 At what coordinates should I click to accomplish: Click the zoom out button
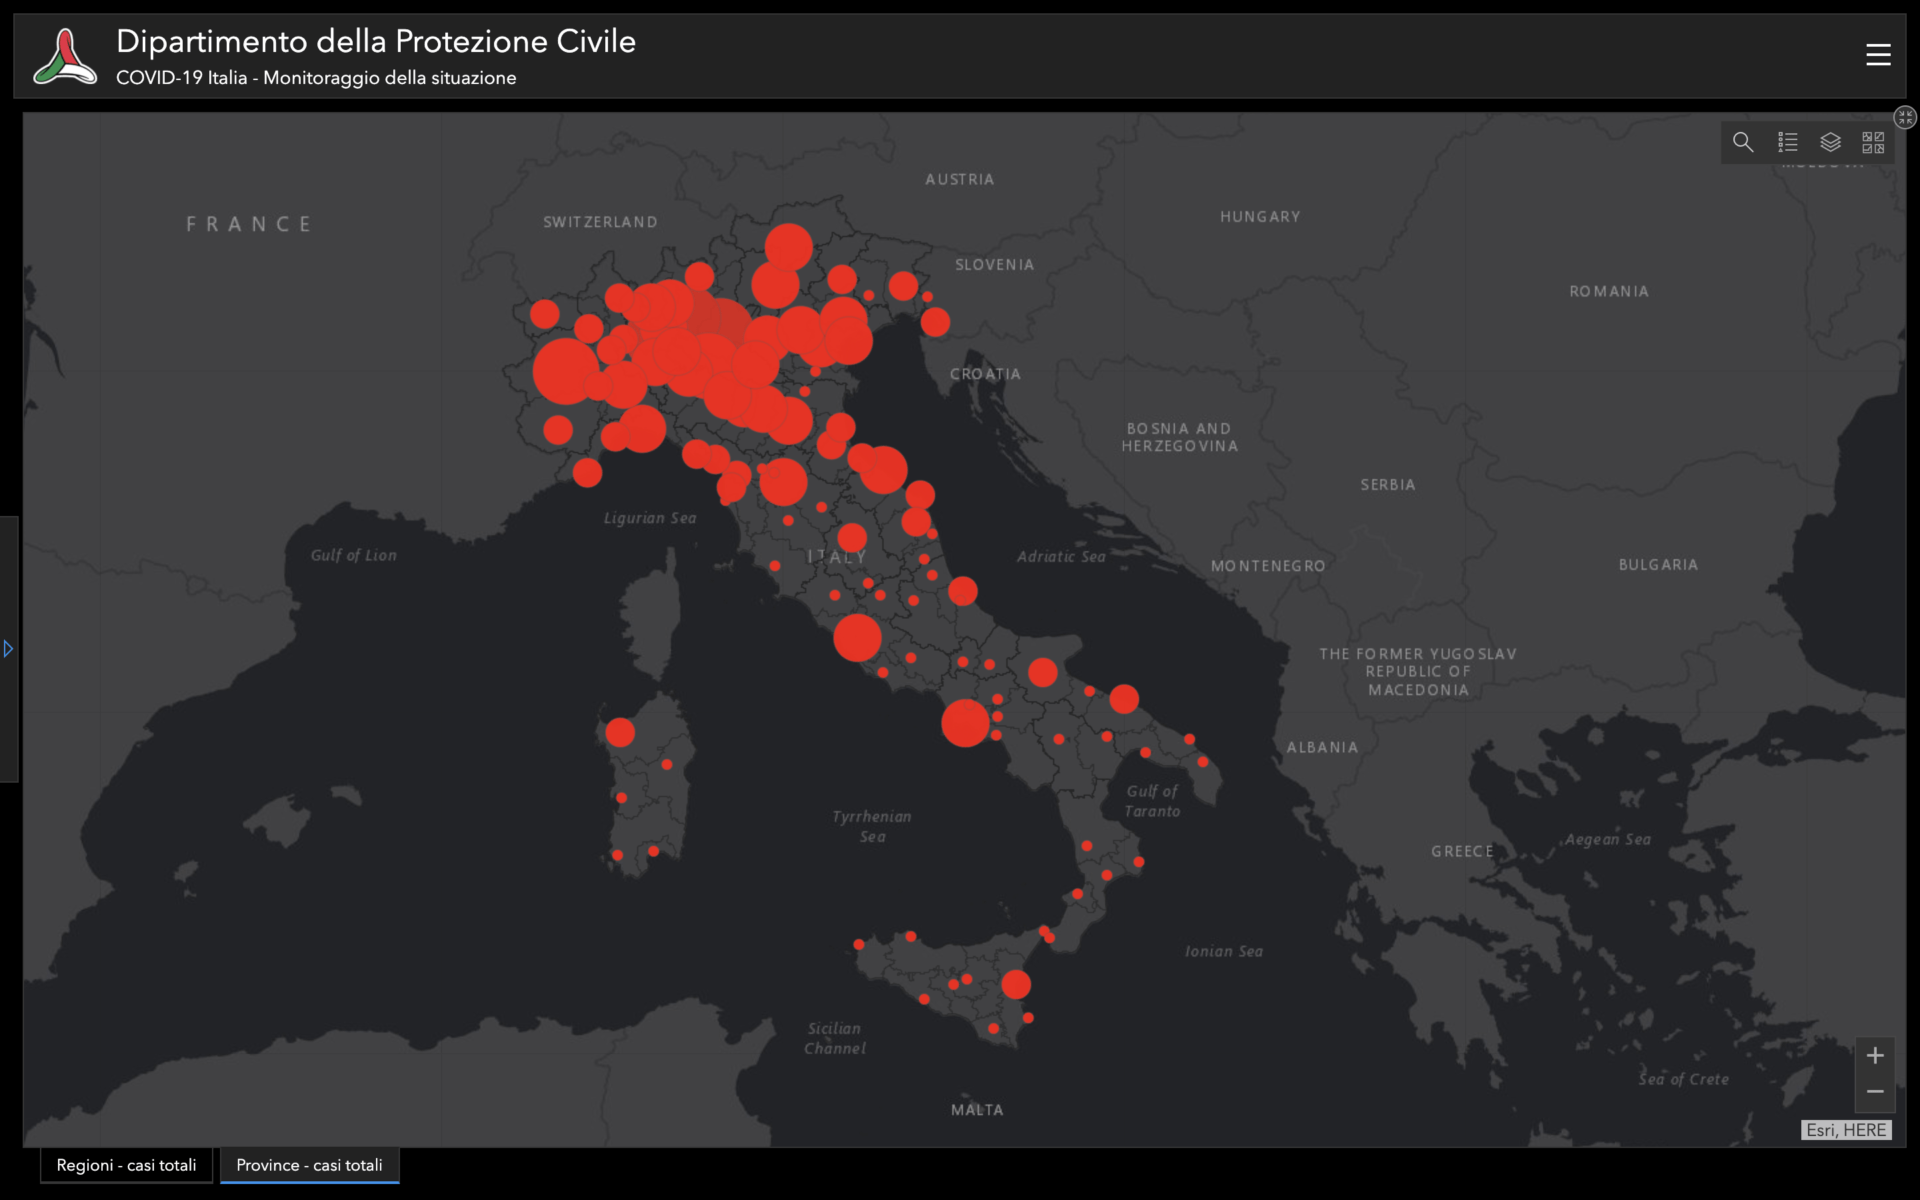click(x=1874, y=1095)
